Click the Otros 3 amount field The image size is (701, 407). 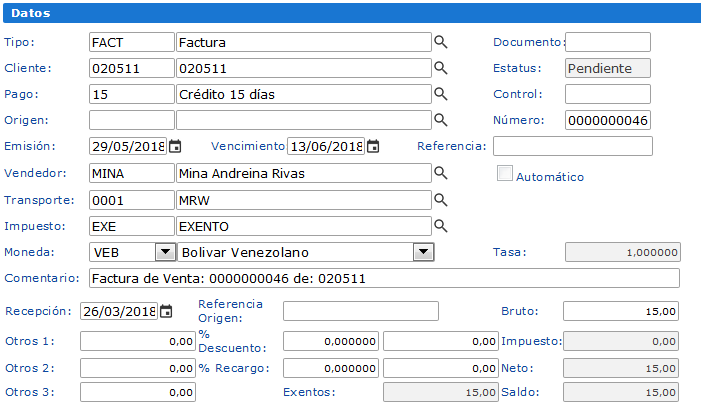(138, 392)
